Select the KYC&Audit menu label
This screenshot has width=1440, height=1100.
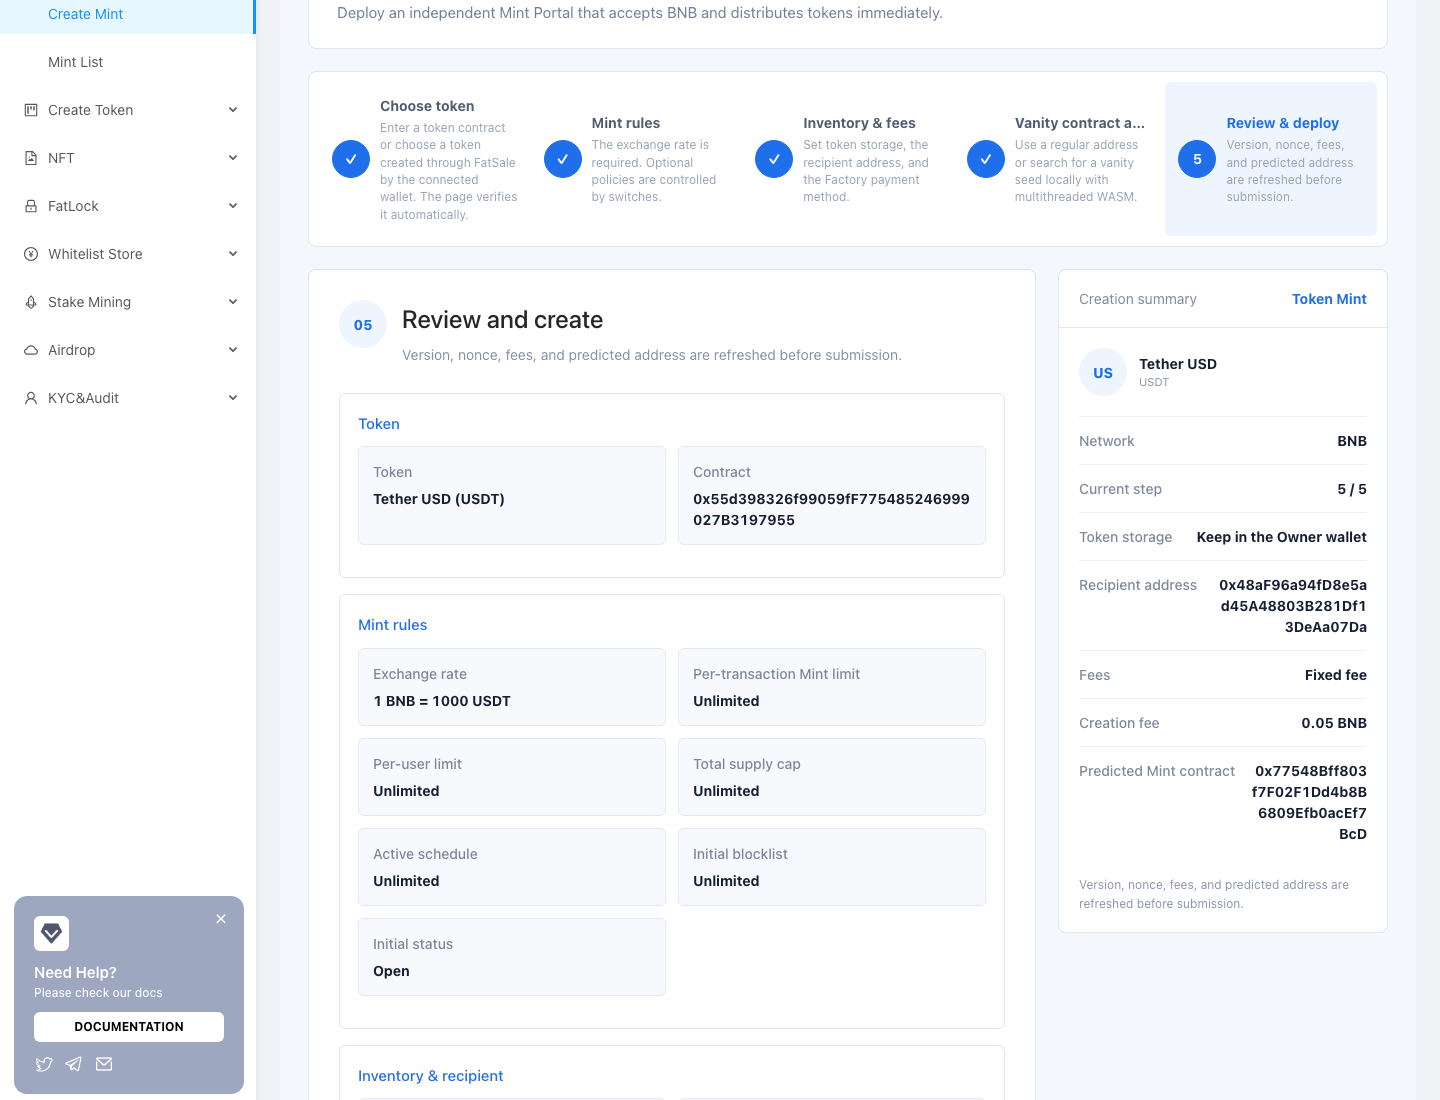click(83, 398)
